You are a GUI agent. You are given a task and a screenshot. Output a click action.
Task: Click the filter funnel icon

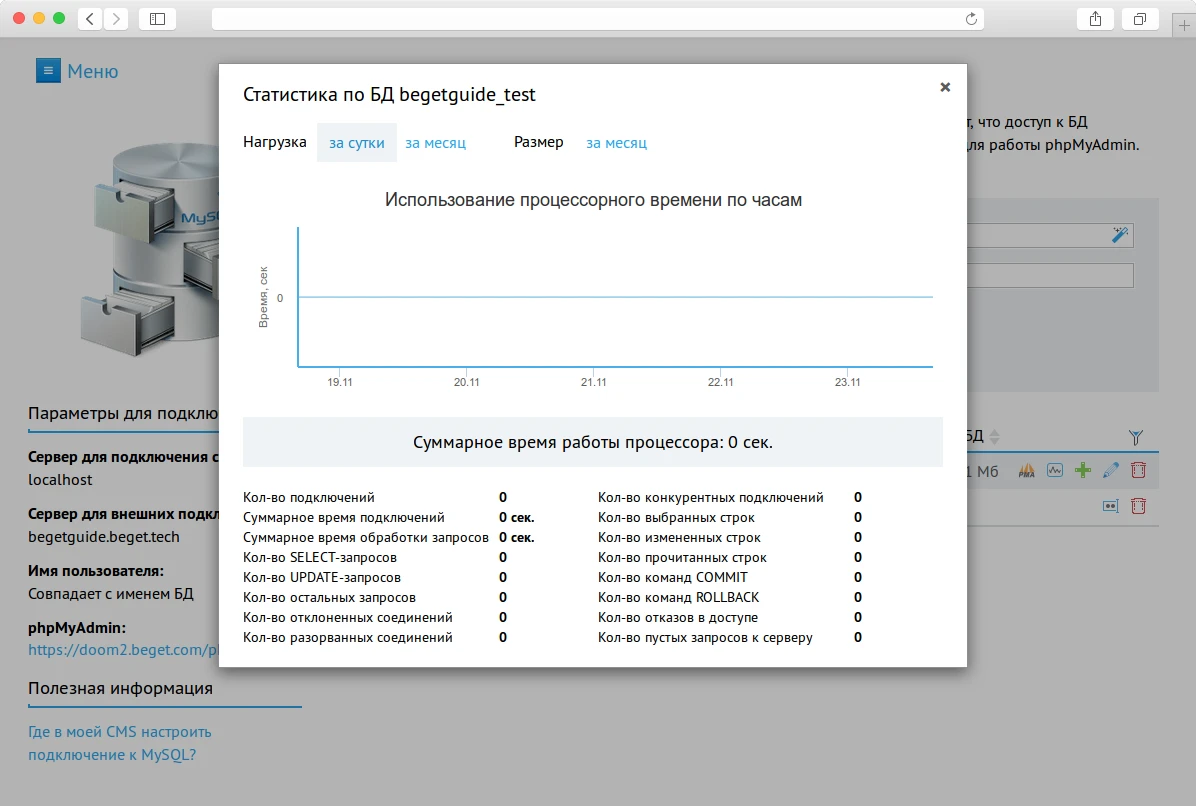1135,437
